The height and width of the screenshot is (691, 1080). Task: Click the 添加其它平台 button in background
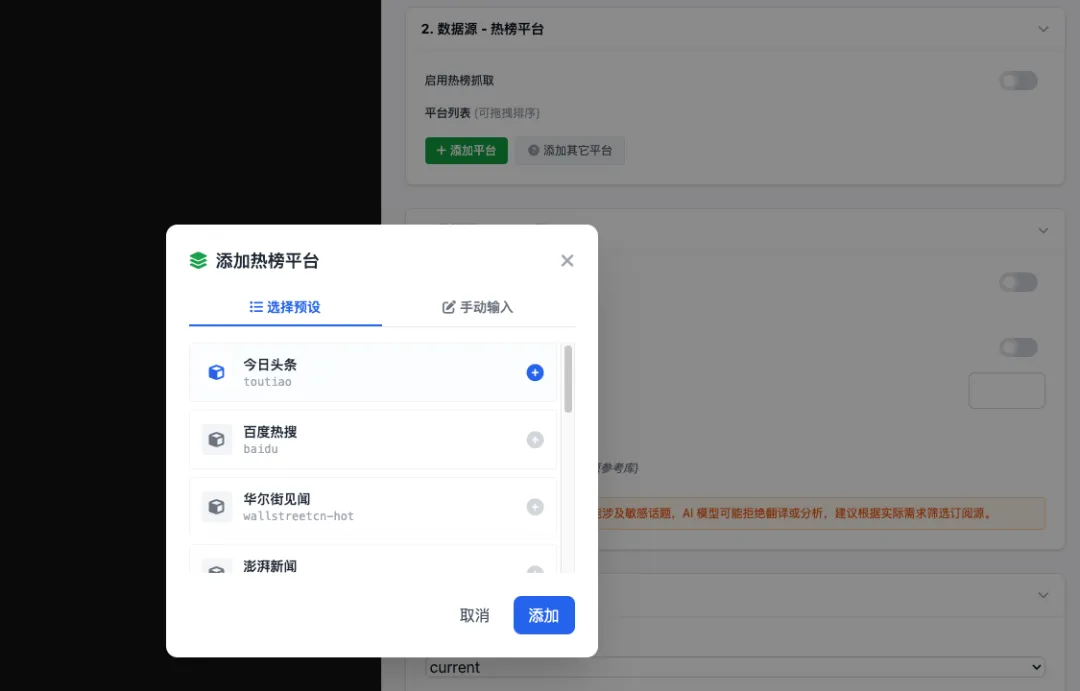tap(570, 150)
